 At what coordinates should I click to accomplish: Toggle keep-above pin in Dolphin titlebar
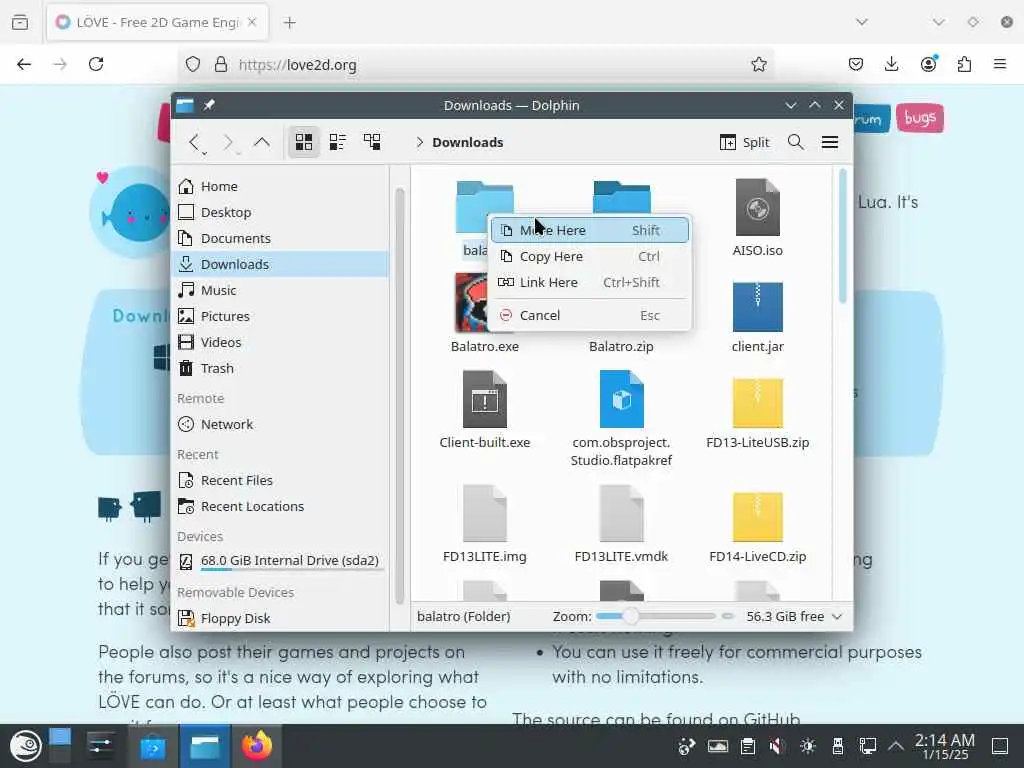(x=209, y=105)
